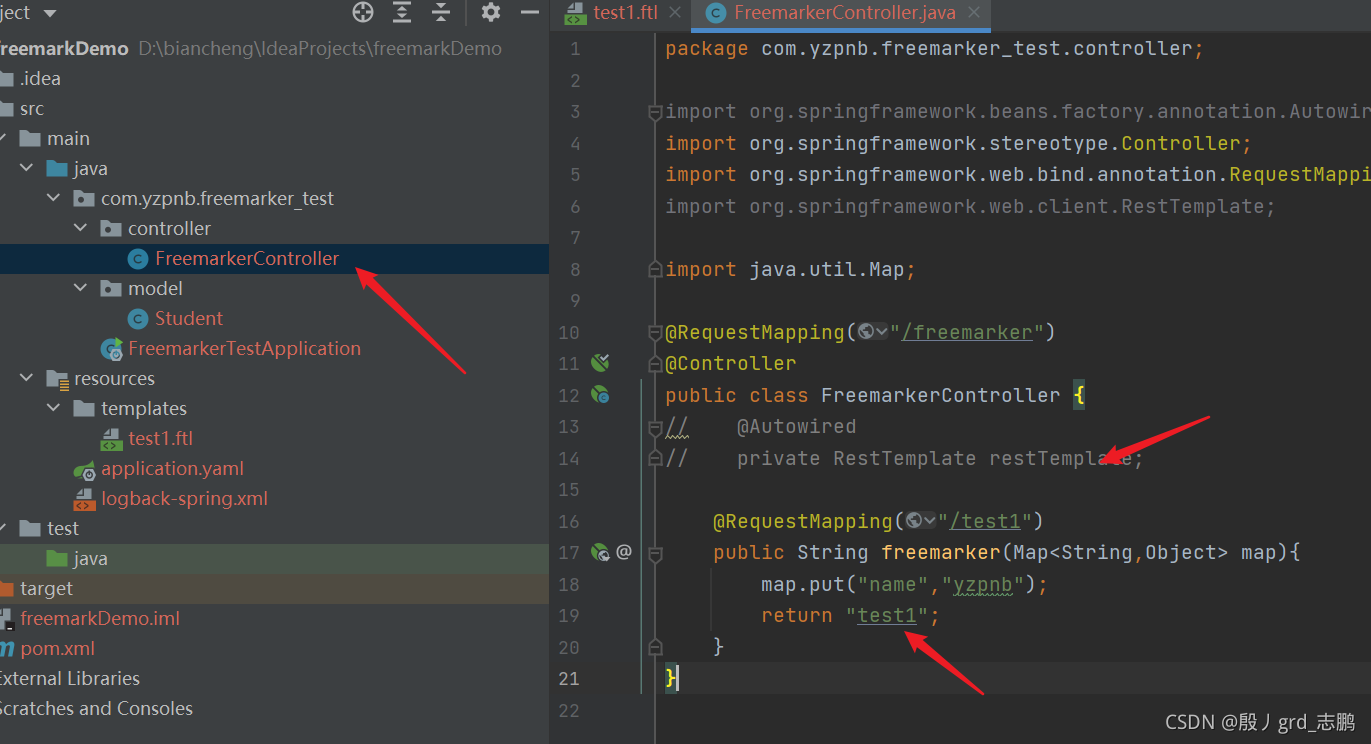
Task: Collapse the com.yzpnb.freemarker_test package
Action: tap(54, 199)
